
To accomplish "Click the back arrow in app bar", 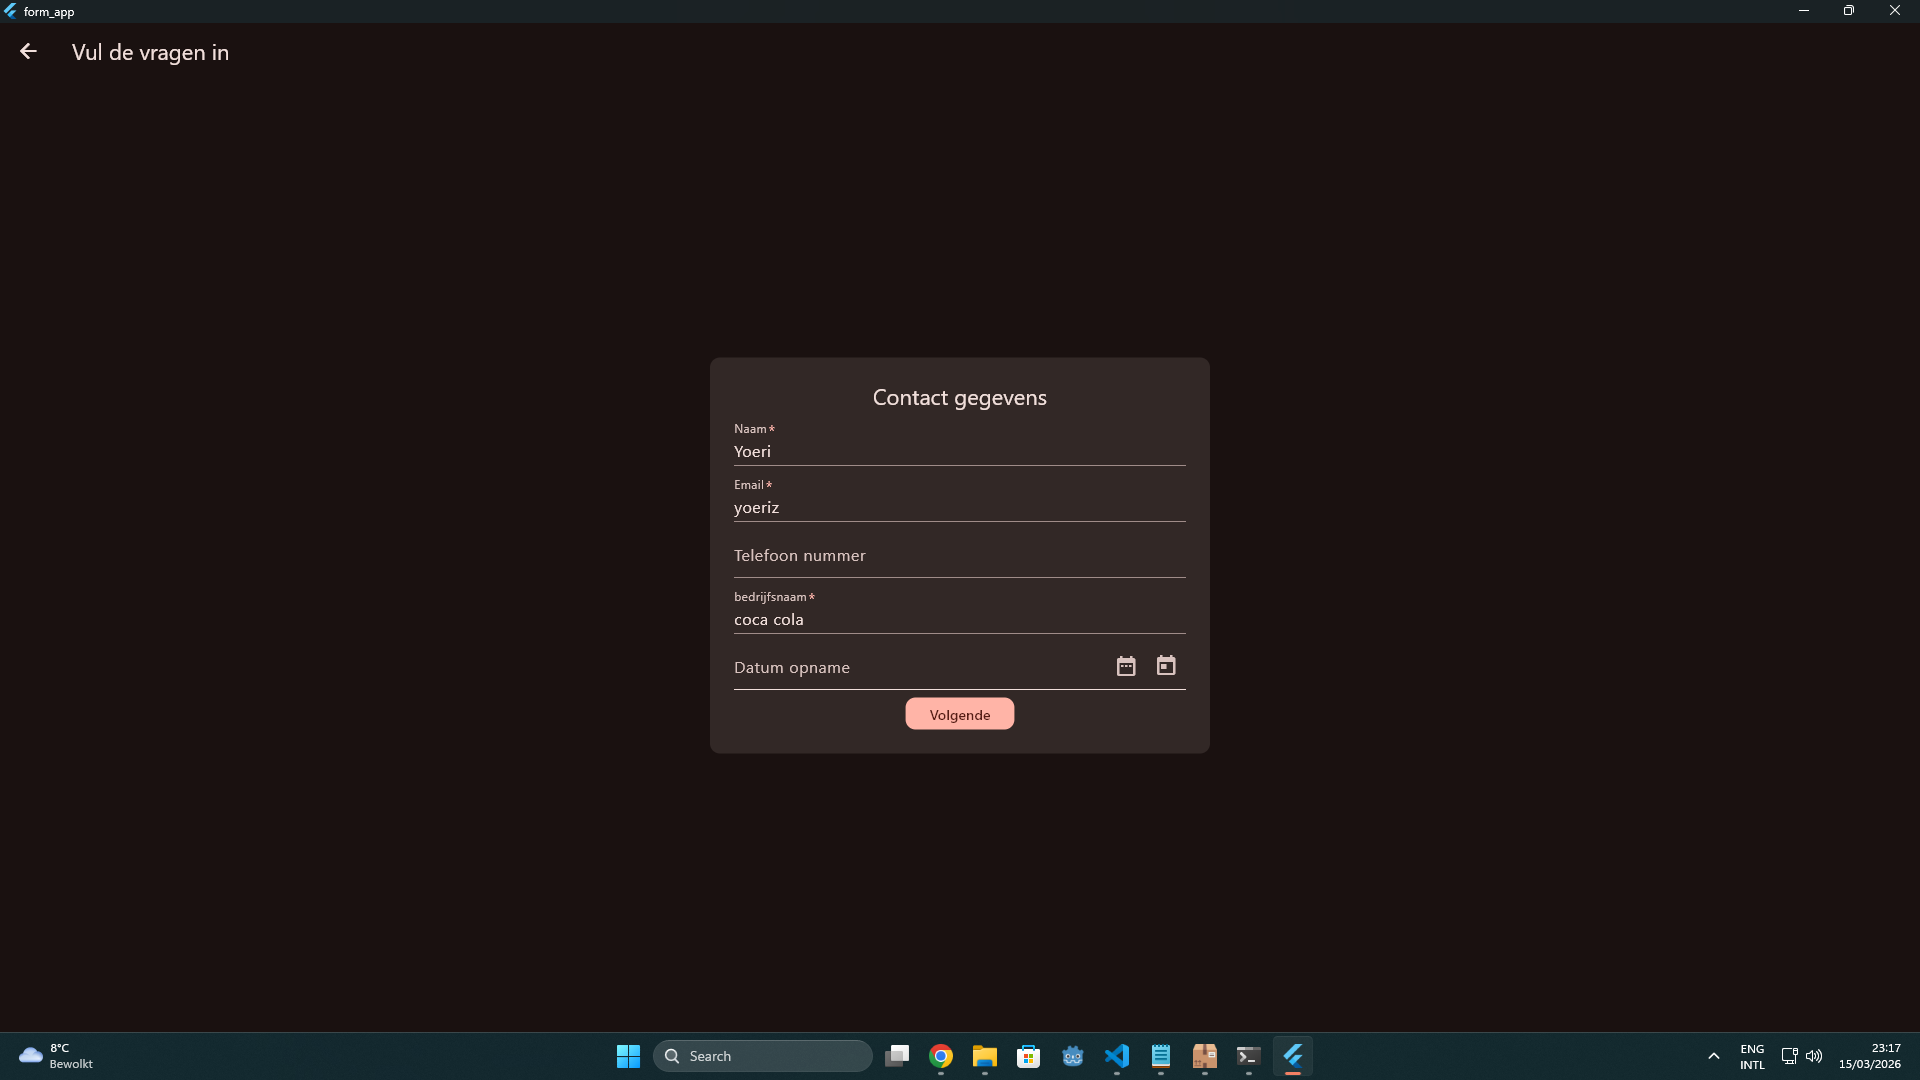I will point(28,52).
